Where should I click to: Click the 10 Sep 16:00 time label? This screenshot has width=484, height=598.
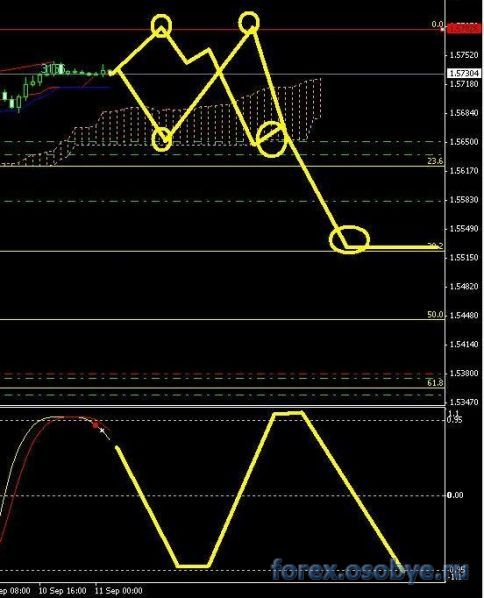[x=63, y=591]
